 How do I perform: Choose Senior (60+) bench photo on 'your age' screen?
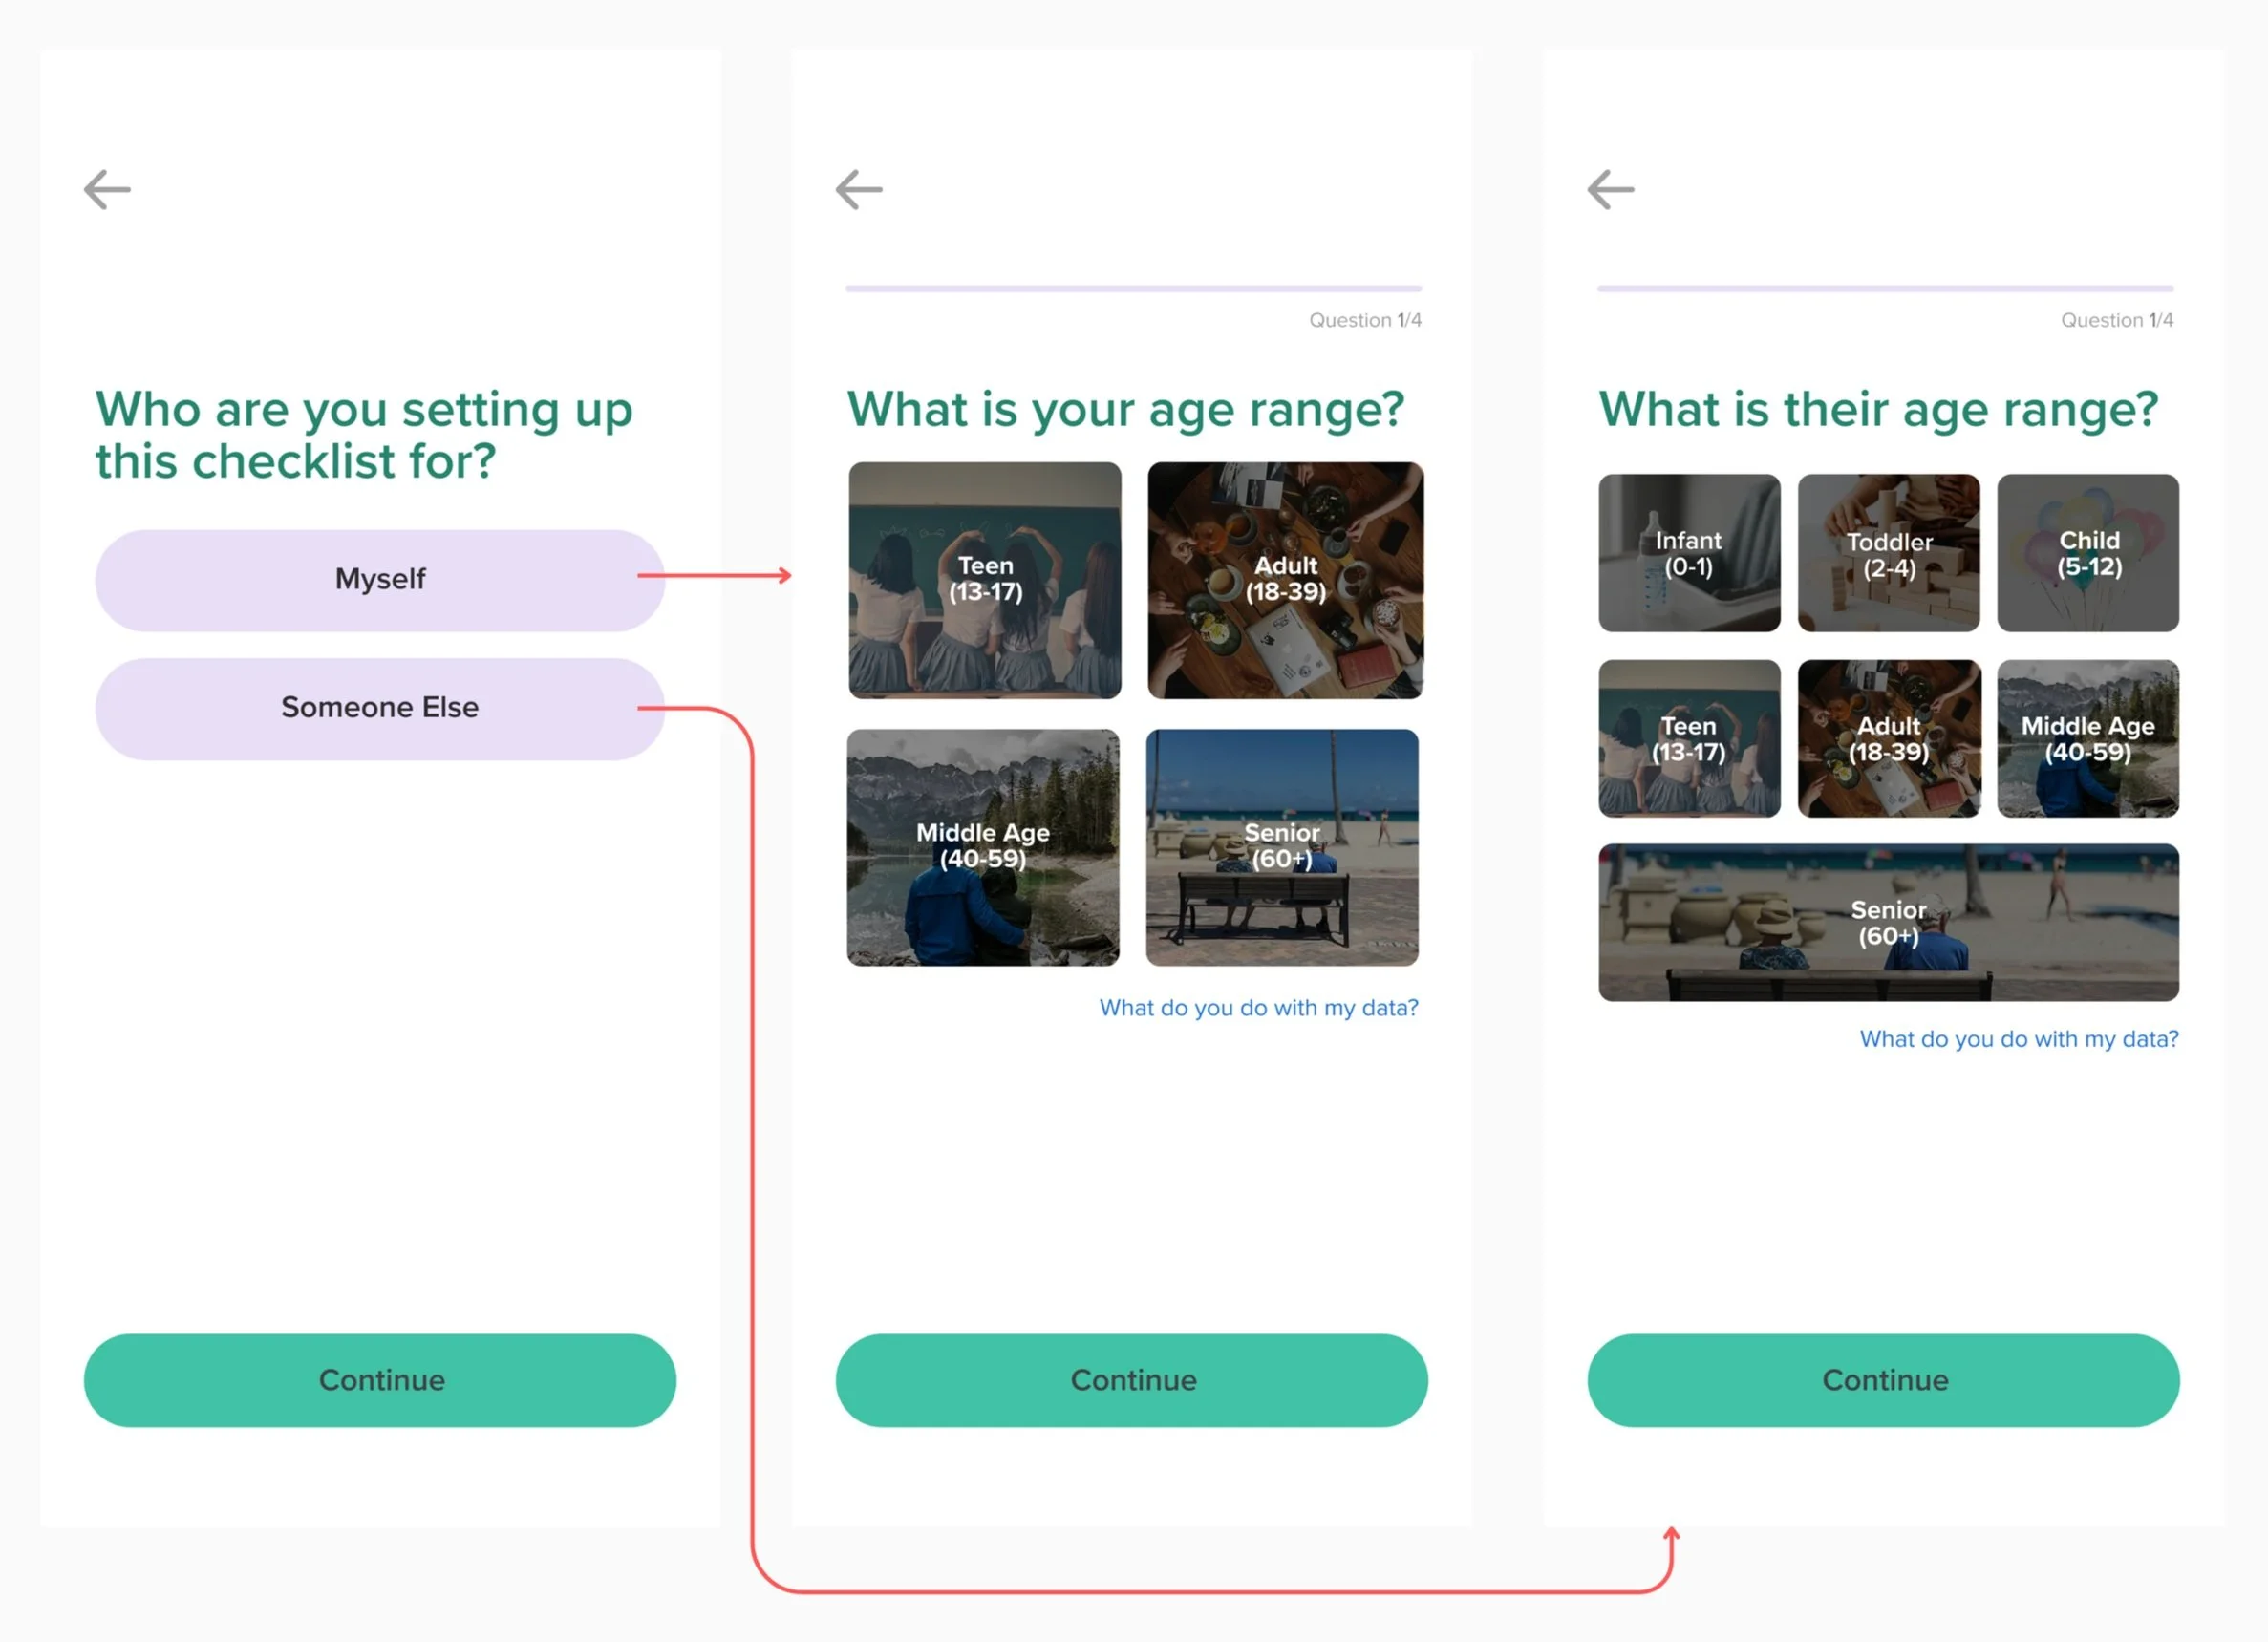[x=1282, y=847]
